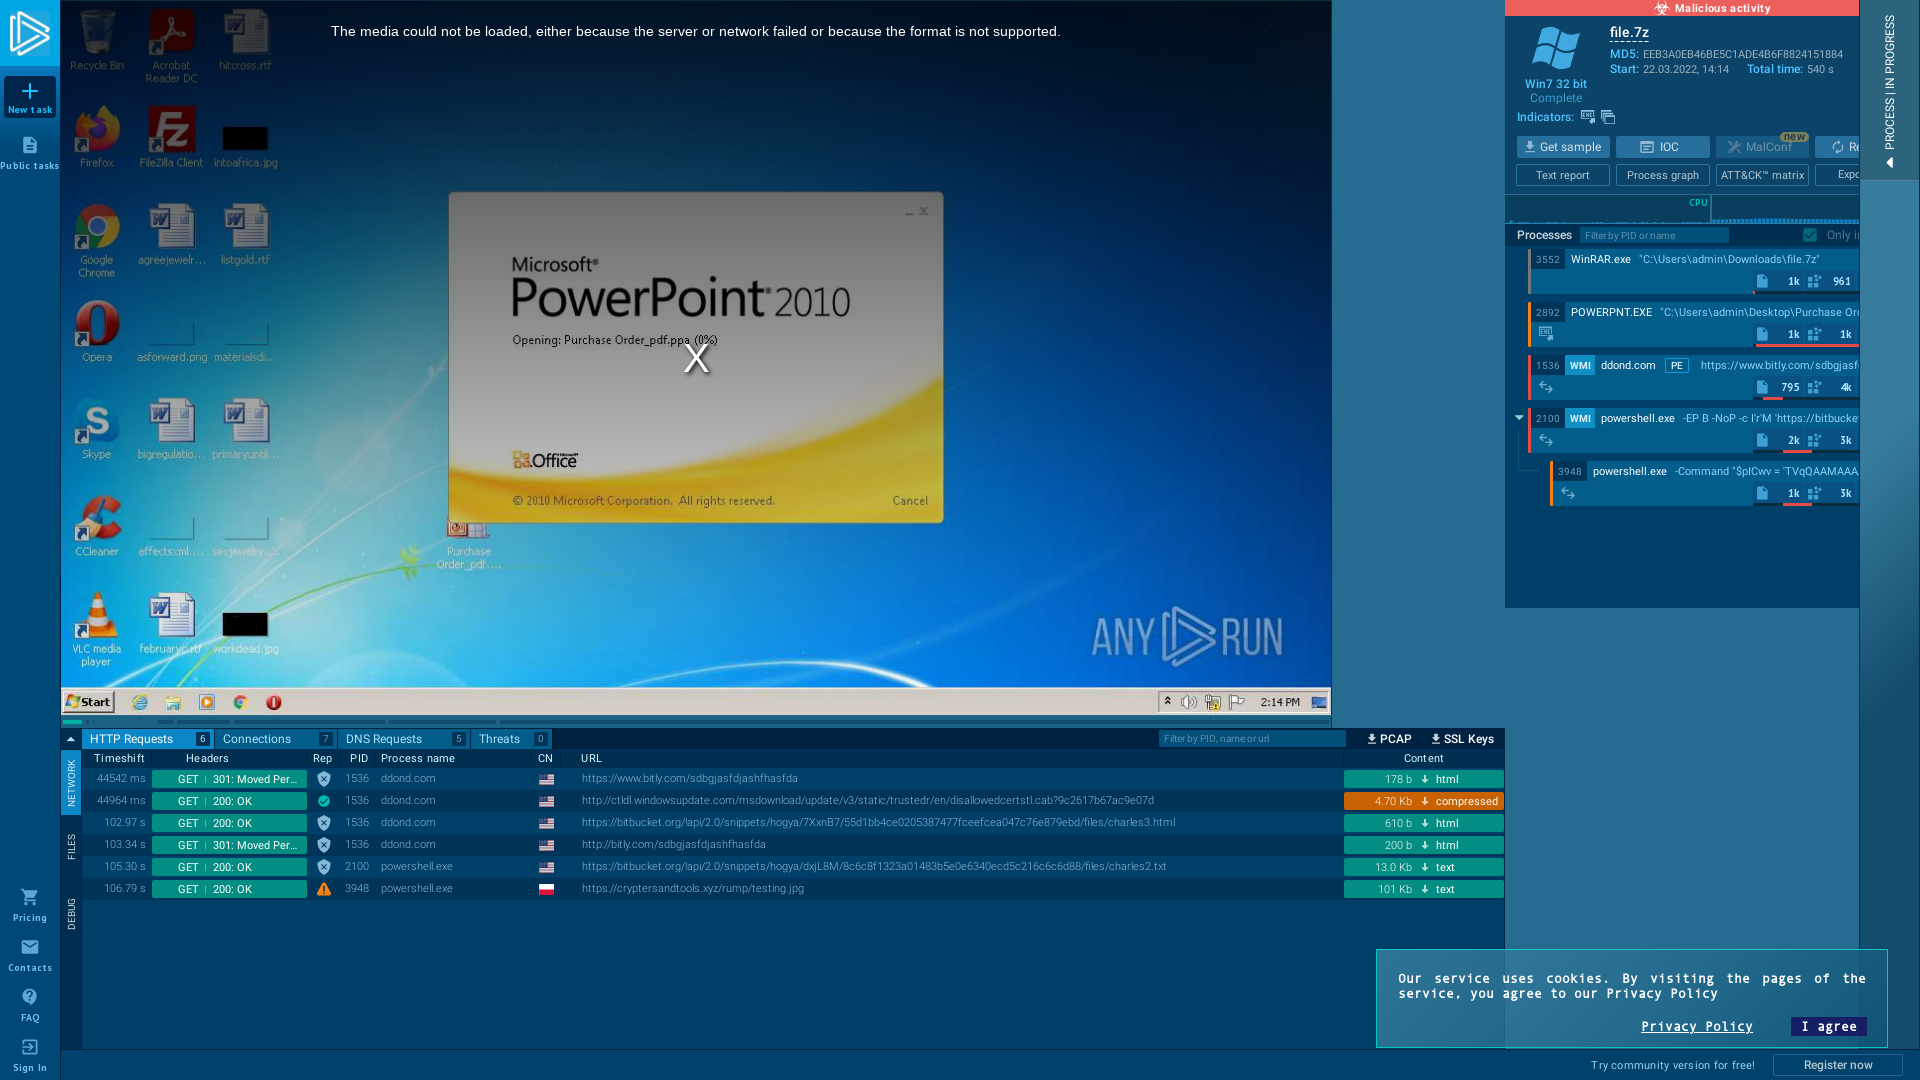Image resolution: width=1920 pixels, height=1080 pixels.
Task: Select the hitcross.rtf file icon
Action: (245, 41)
